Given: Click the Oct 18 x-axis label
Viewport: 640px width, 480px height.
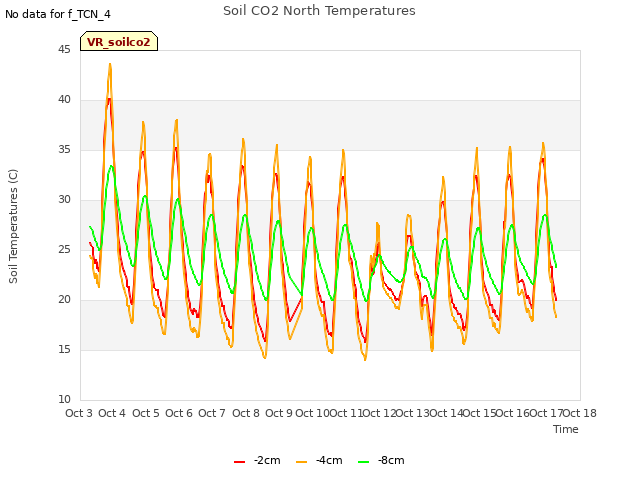Looking at the screenshot, I should point(580,413).
